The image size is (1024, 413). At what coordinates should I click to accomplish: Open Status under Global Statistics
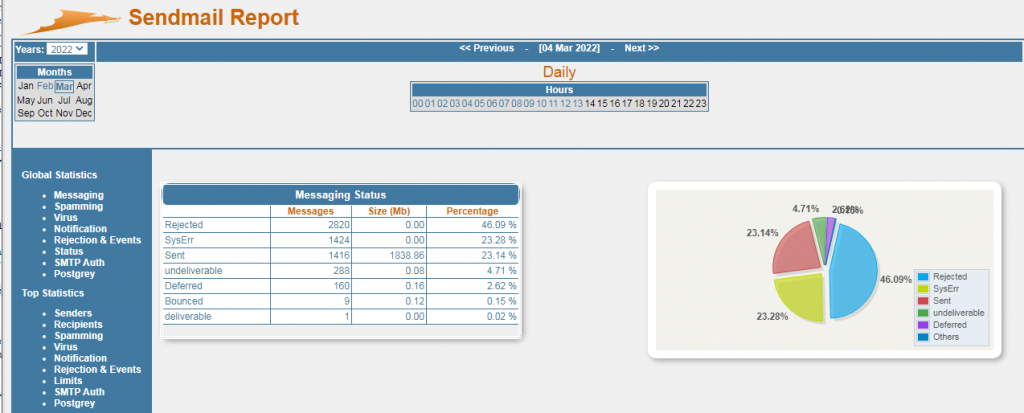[69, 251]
